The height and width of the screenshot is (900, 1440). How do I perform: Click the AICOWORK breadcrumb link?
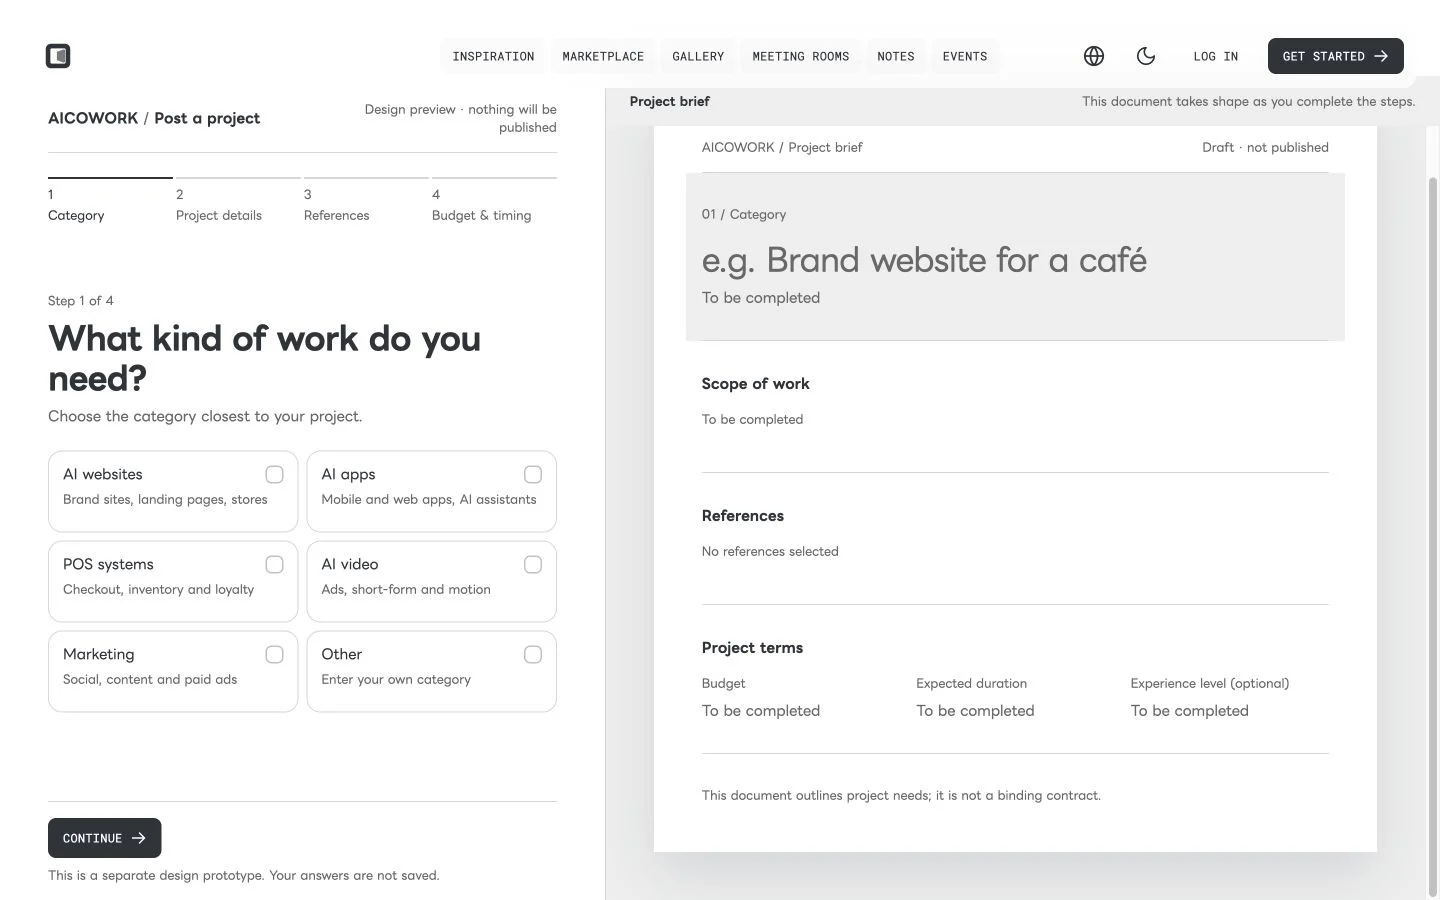[93, 118]
